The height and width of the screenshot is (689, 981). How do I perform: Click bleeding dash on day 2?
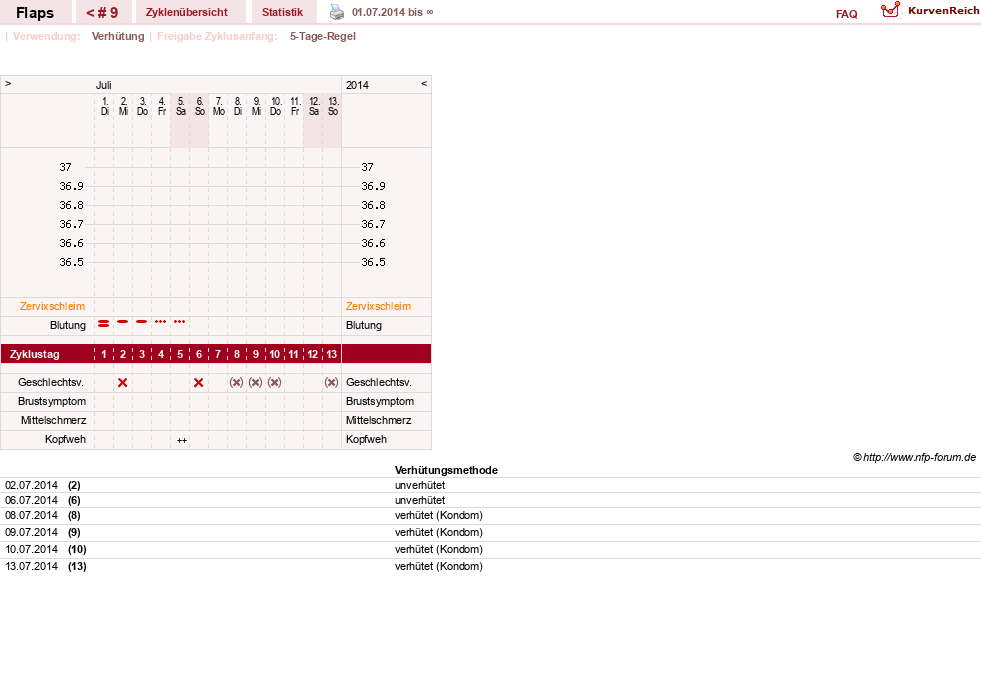point(123,322)
